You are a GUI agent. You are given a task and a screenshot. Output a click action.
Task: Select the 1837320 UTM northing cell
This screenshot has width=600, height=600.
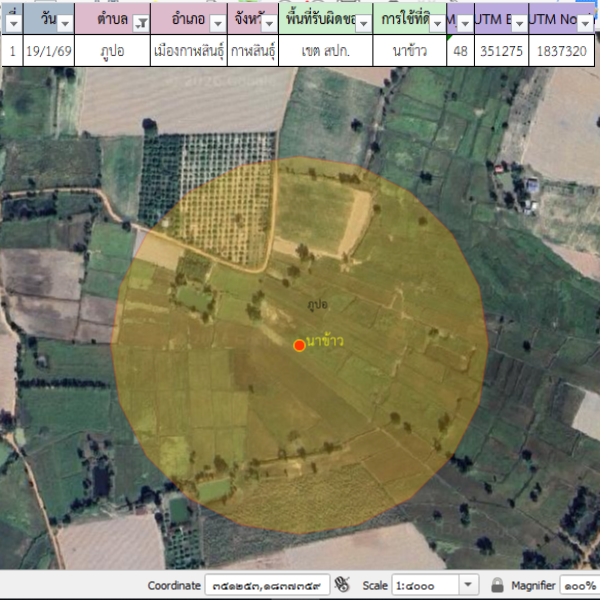coord(561,50)
